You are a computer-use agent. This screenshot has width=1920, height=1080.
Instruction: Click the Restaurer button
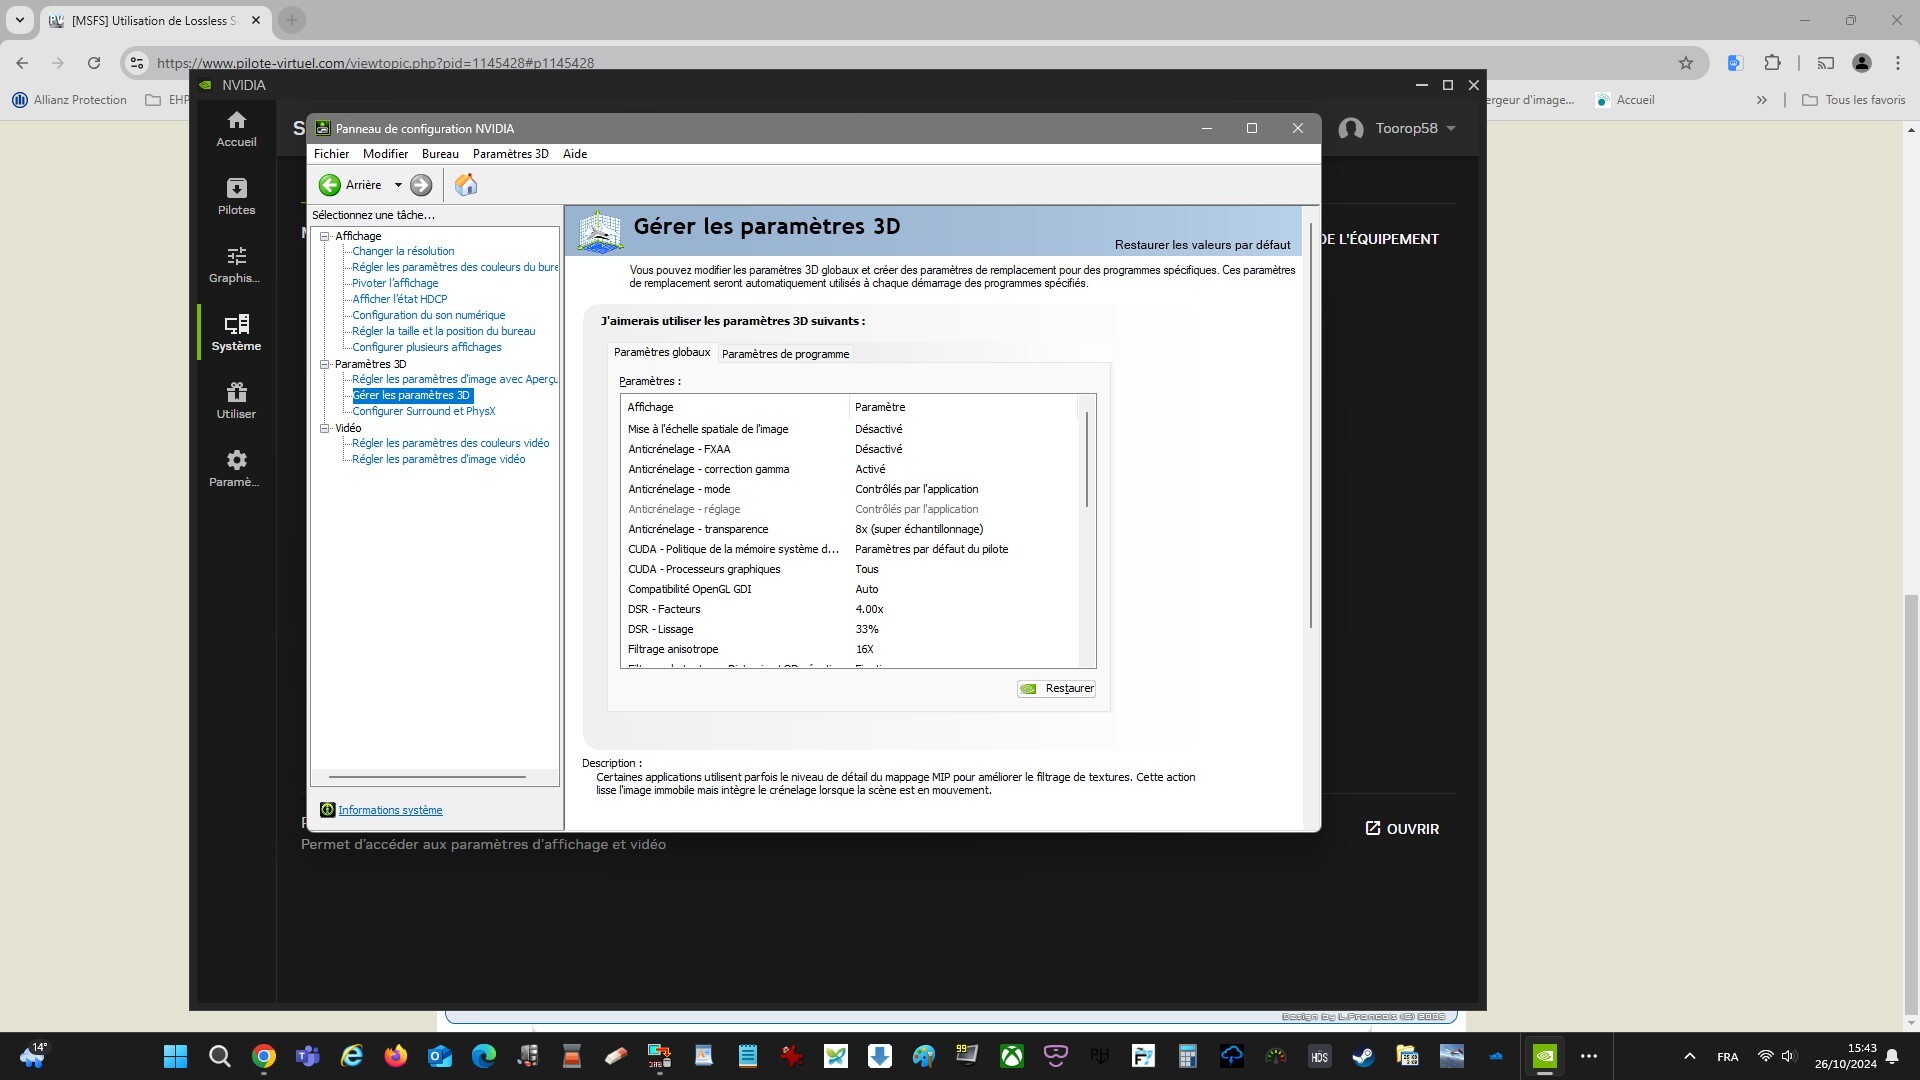(1057, 689)
